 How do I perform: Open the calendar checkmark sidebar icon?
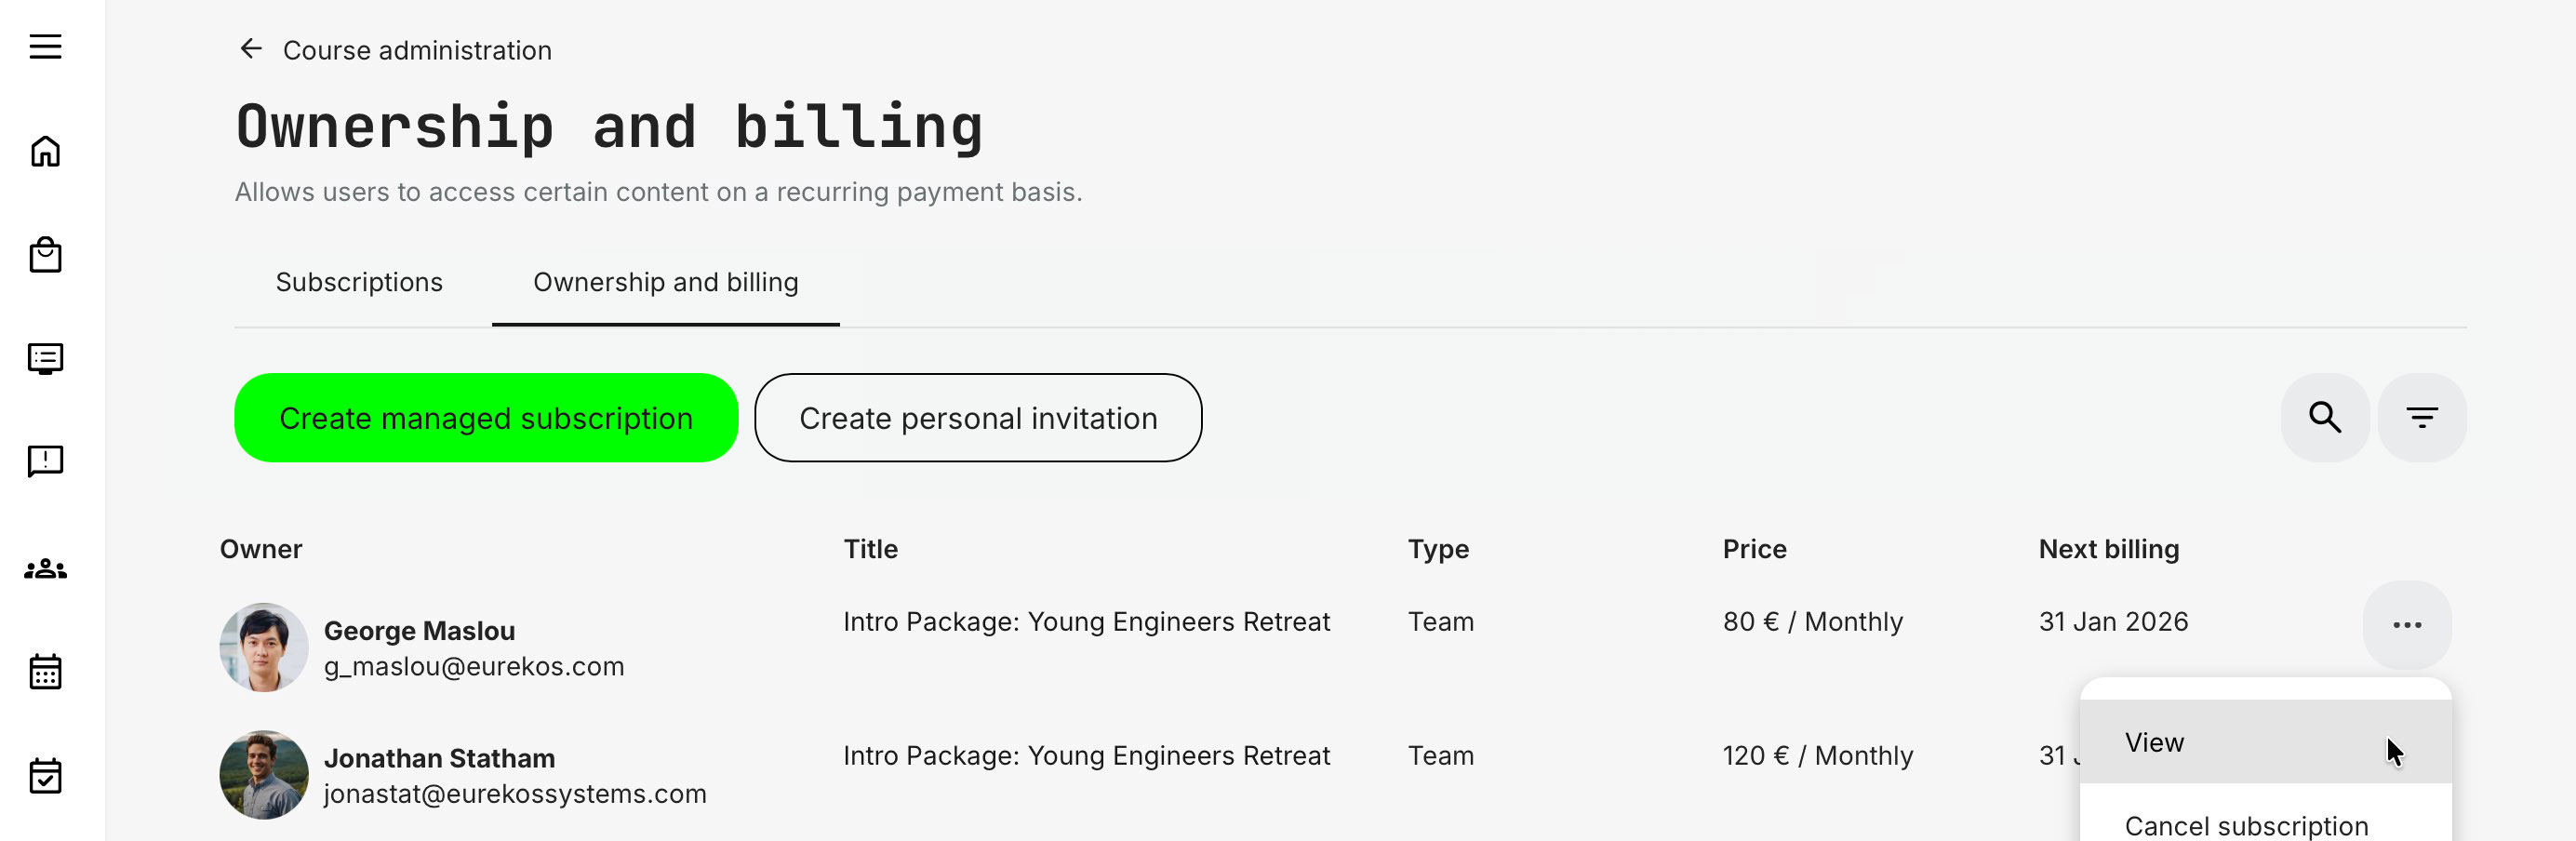coord(45,776)
